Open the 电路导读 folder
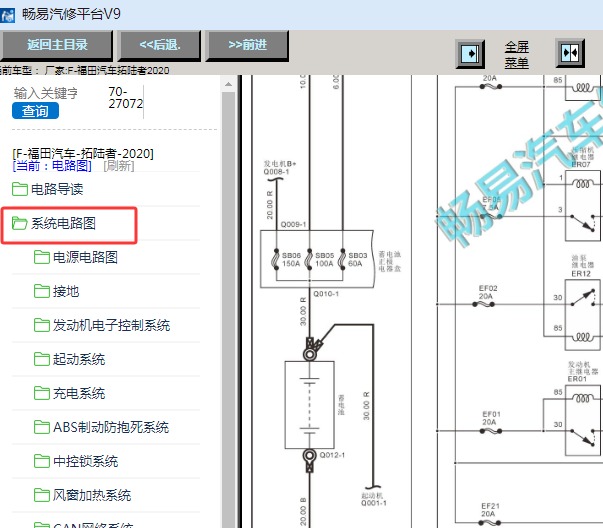The width and height of the screenshot is (603, 528). (x=57, y=189)
